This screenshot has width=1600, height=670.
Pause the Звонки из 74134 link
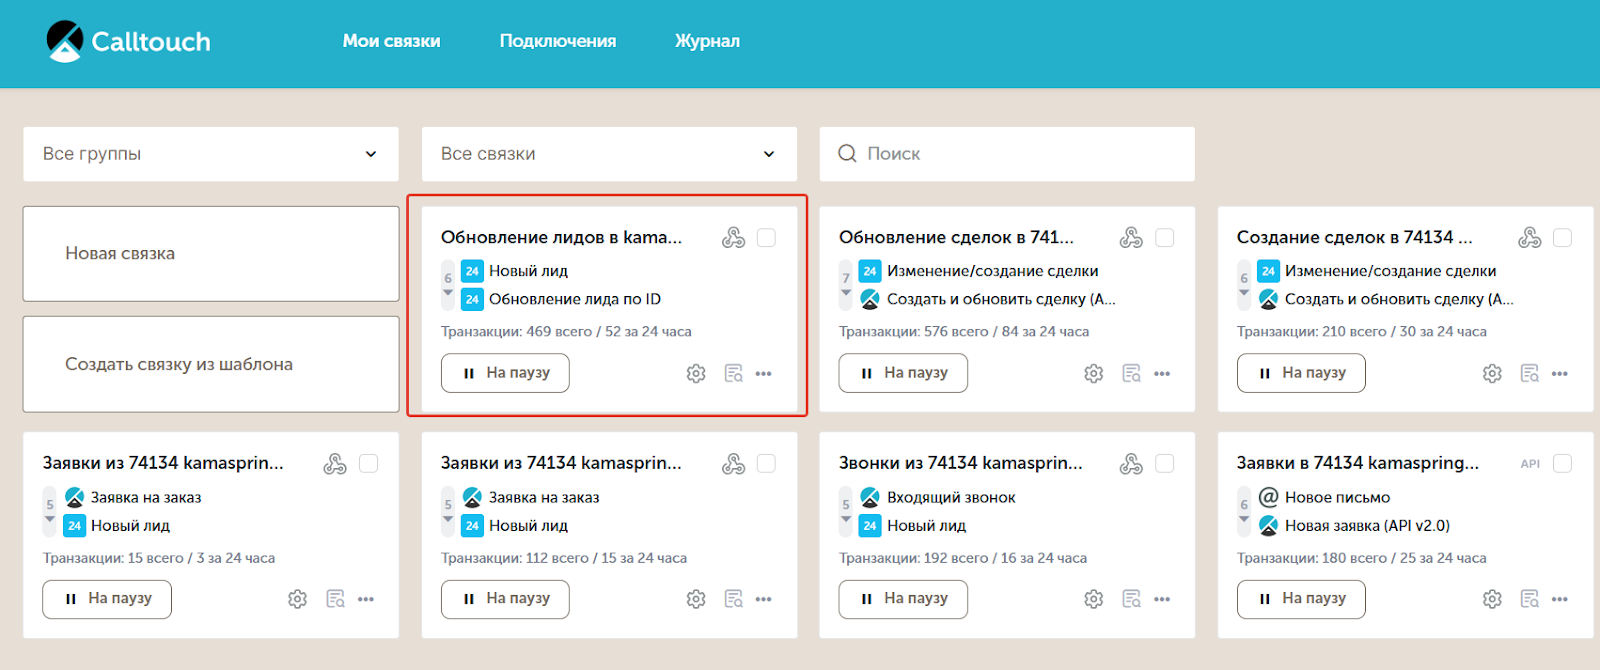(903, 599)
